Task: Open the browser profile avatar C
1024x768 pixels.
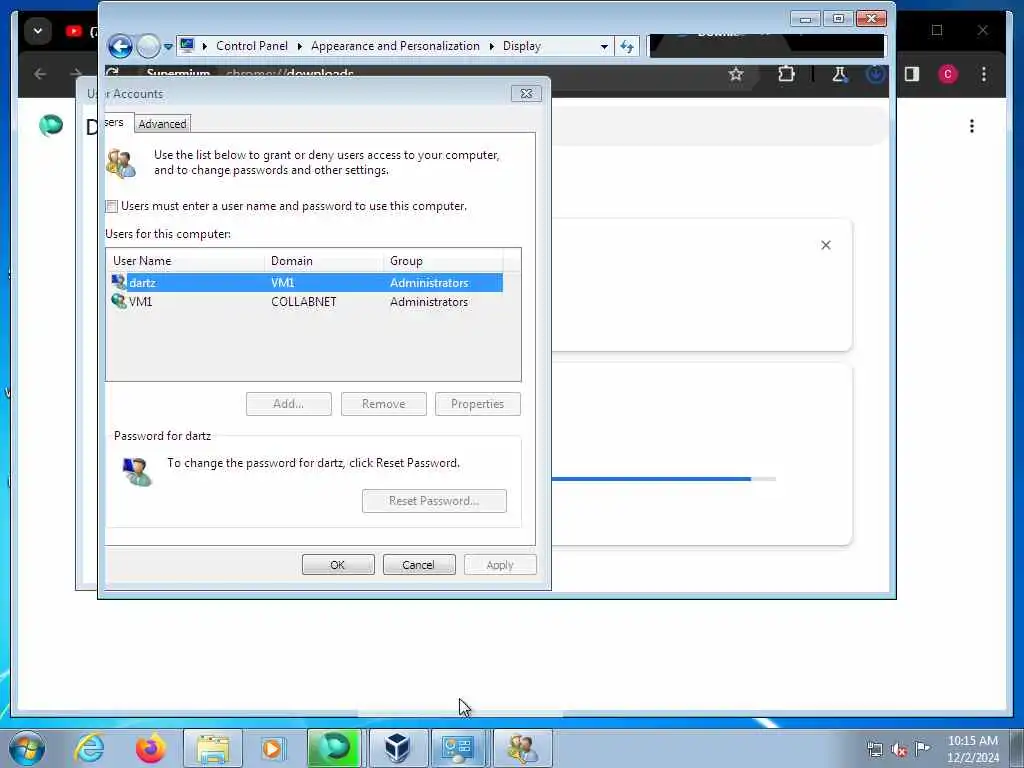Action: click(948, 74)
